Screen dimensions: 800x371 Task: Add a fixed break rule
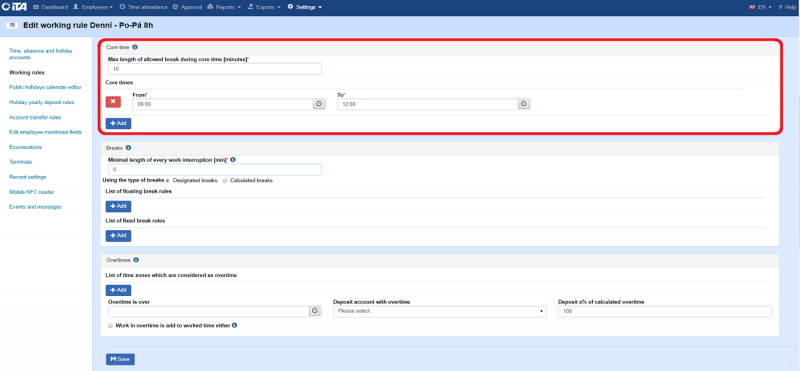118,236
